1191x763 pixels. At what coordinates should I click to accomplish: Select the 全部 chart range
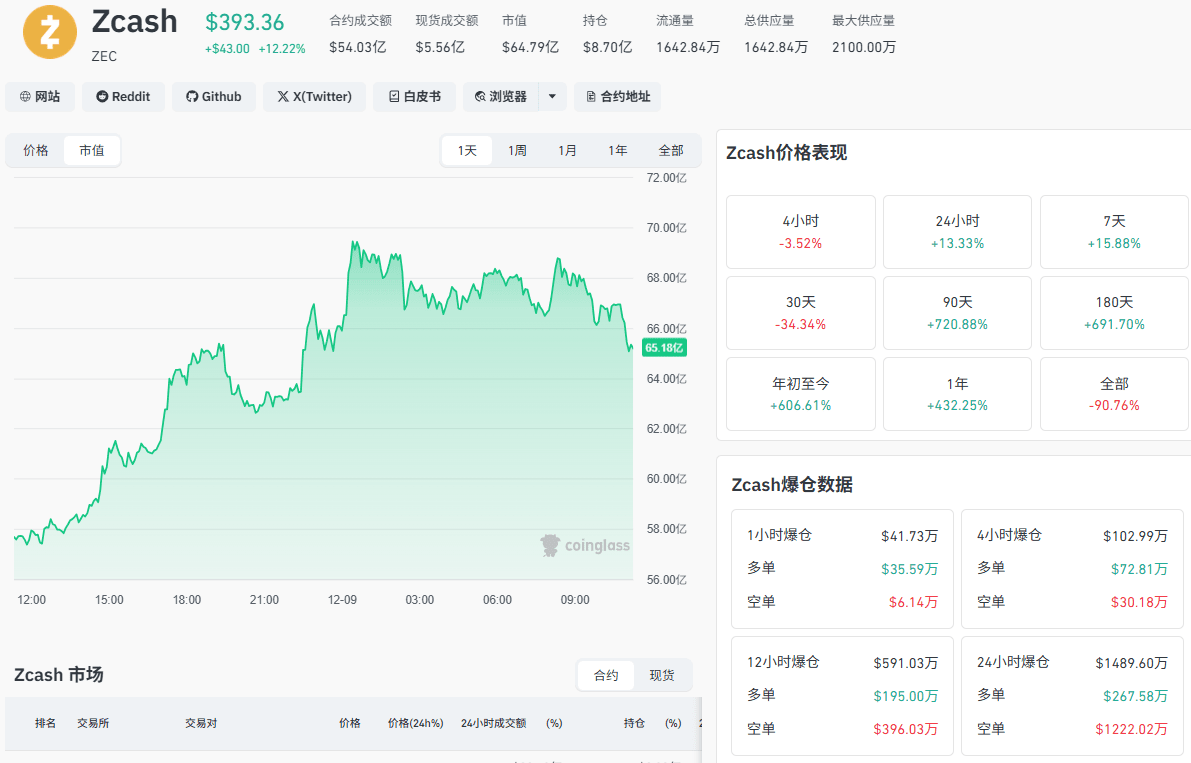tap(671, 150)
